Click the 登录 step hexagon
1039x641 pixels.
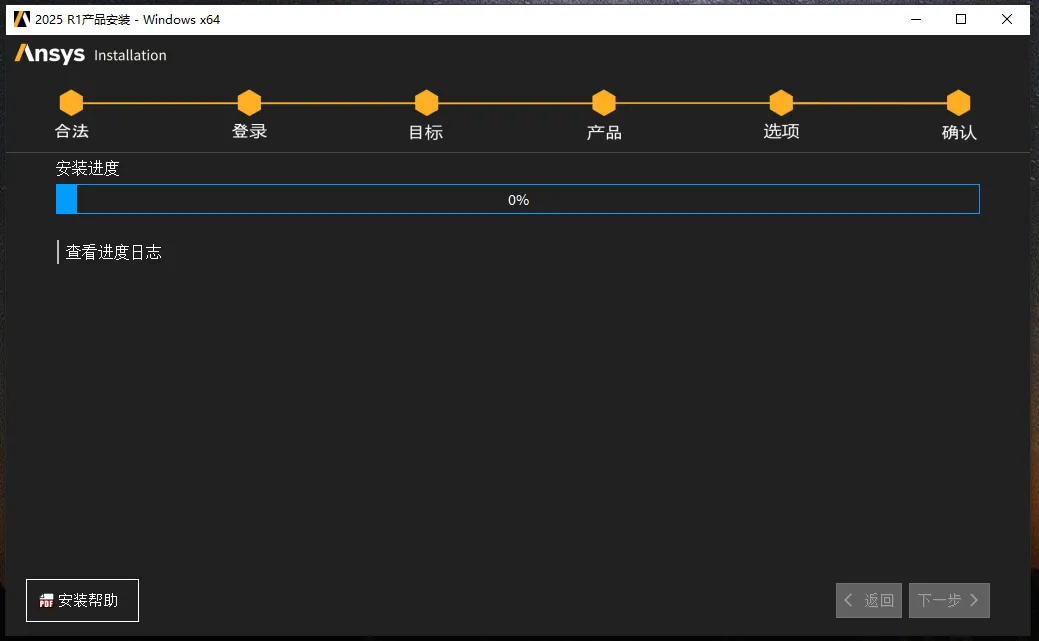(249, 103)
